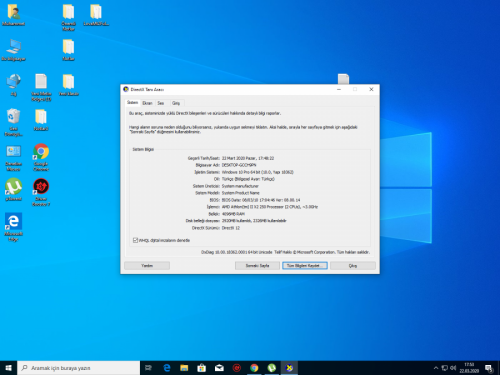Image resolution: width=500 pixels, height=375 pixels.
Task: Open File Explorer from taskbar
Action: coord(184,368)
